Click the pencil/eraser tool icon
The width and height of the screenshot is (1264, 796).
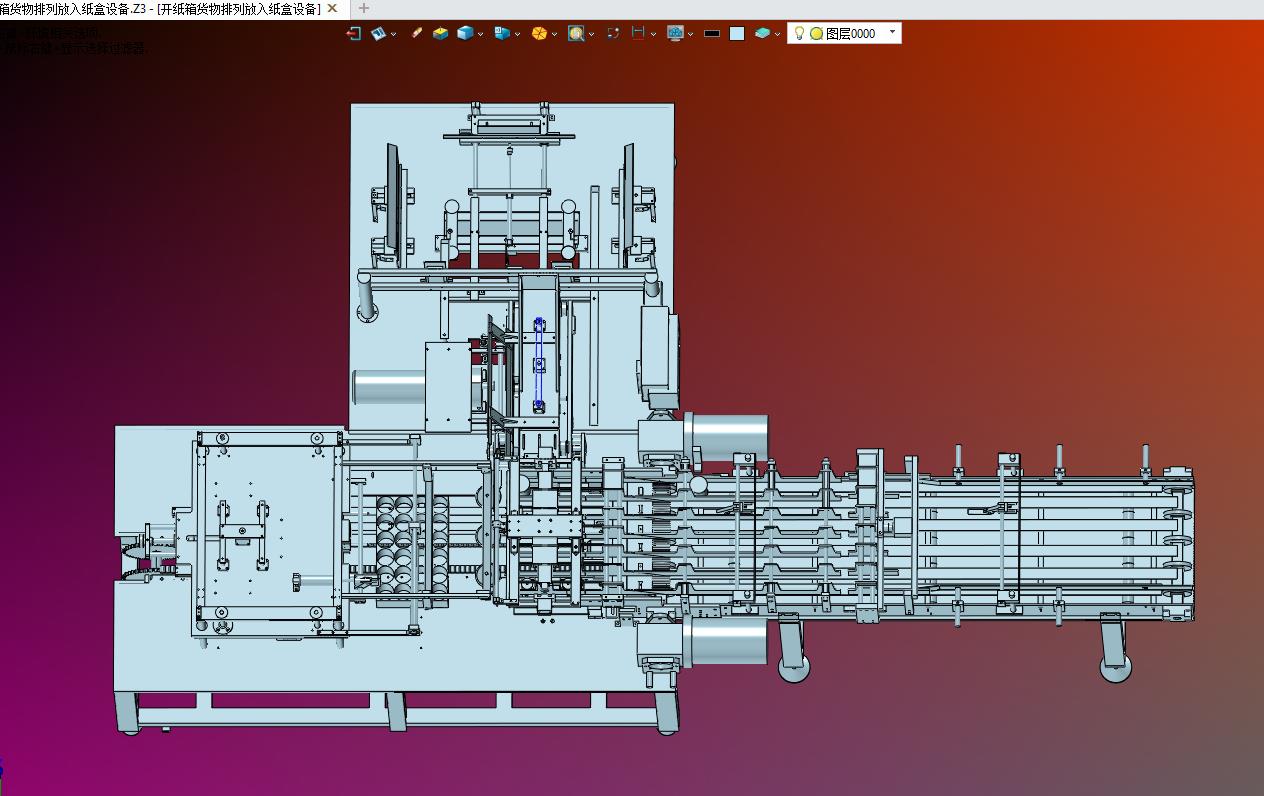point(416,33)
